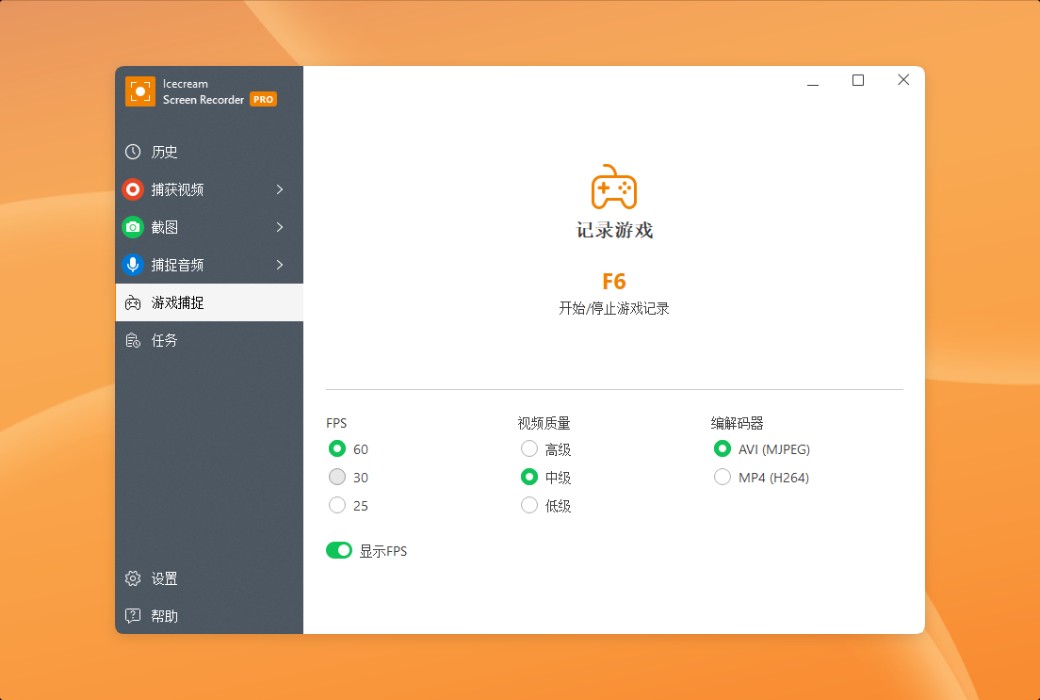Select MP4 (H264) encoder
The height and width of the screenshot is (700, 1040).
pos(722,477)
